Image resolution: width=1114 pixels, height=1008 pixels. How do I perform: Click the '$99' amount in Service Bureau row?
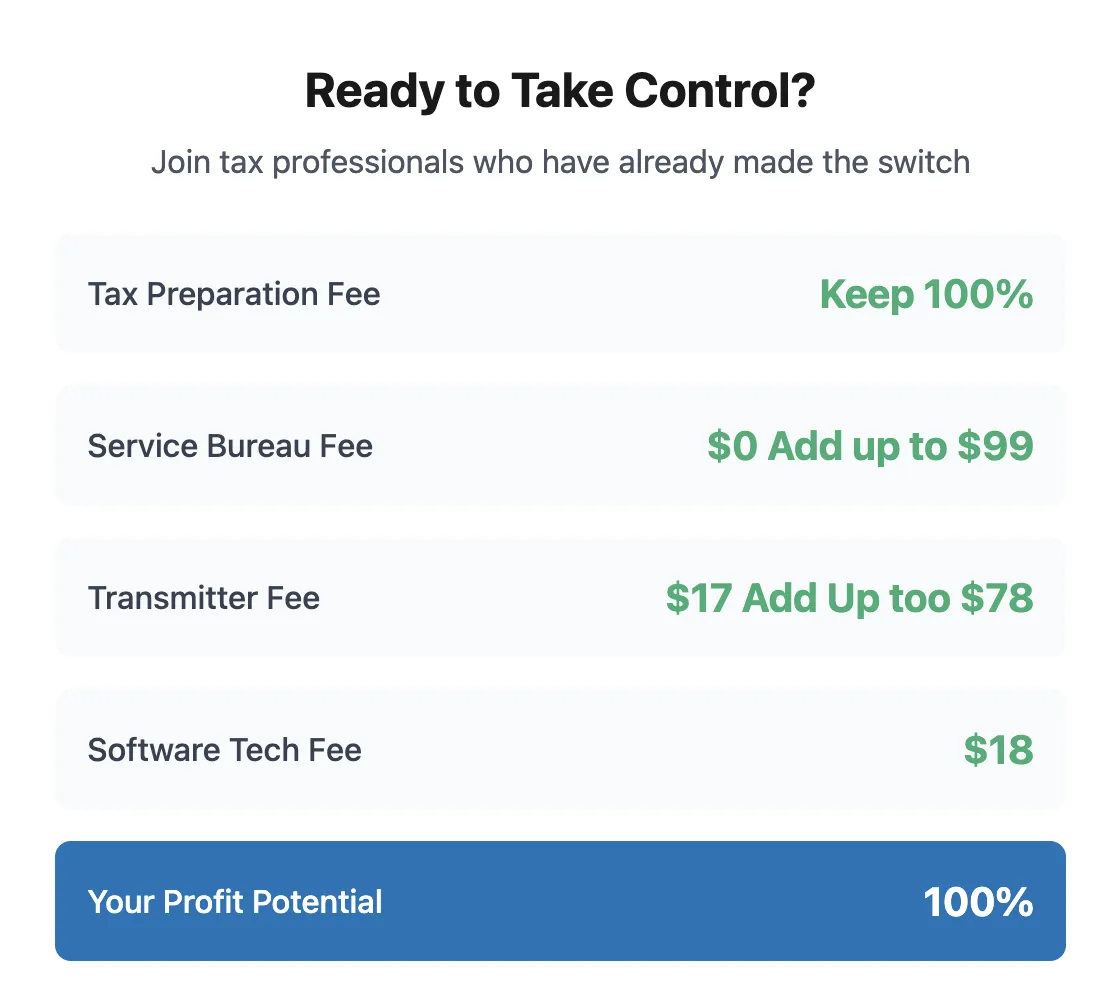point(995,446)
